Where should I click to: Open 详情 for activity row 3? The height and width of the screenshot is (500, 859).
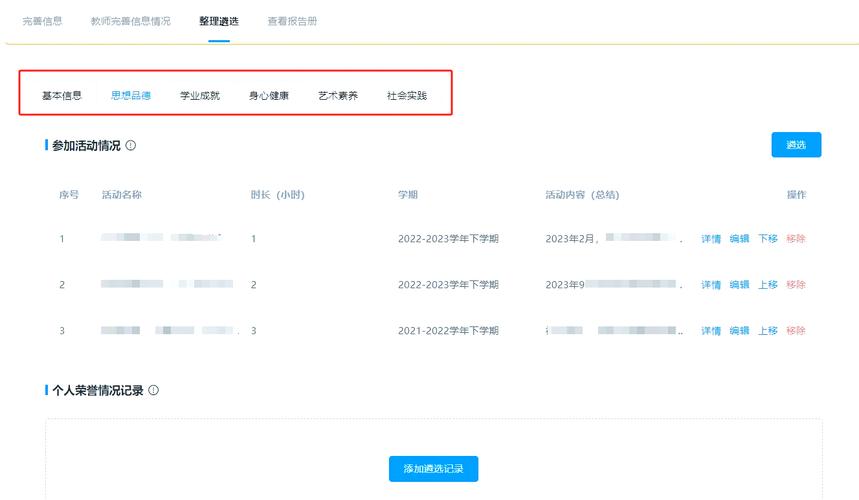click(710, 331)
